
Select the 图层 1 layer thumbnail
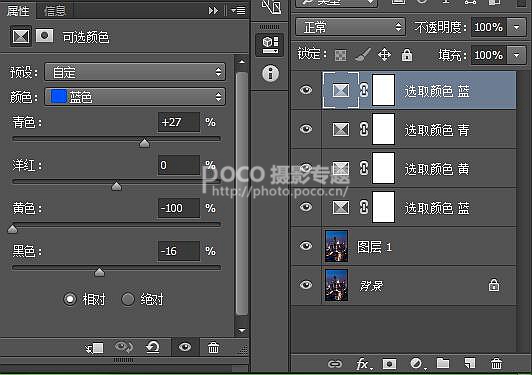tap(336, 246)
